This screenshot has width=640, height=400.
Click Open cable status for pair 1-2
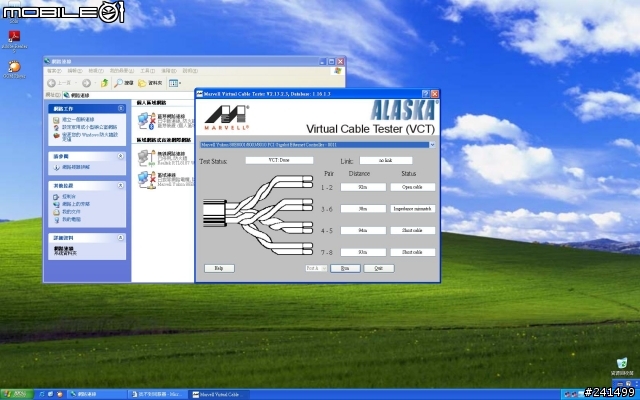(x=413, y=187)
